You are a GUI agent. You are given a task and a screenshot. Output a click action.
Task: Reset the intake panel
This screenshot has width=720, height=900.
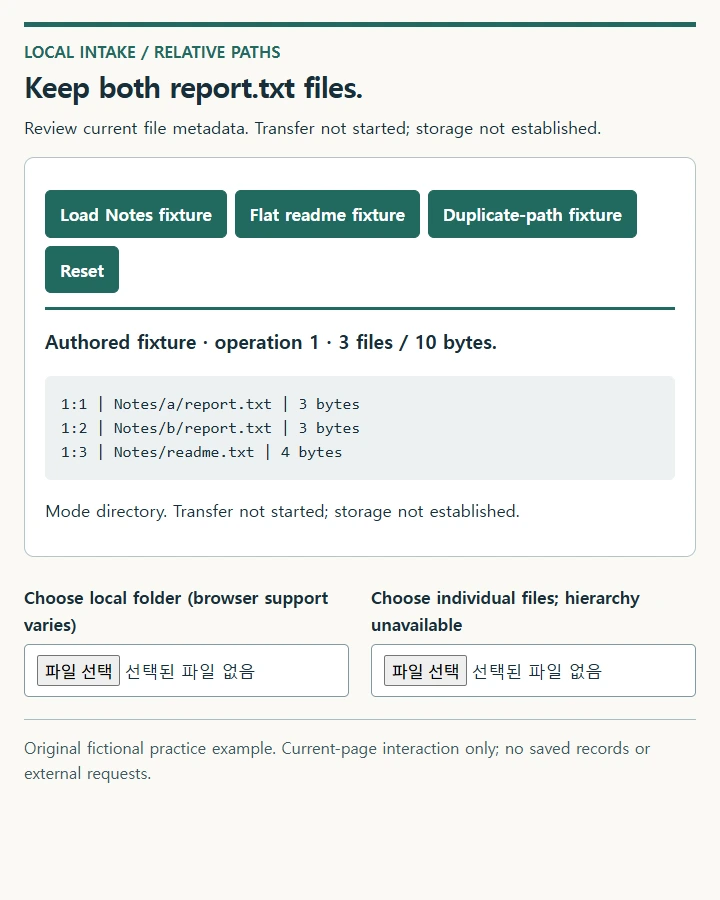pos(82,270)
